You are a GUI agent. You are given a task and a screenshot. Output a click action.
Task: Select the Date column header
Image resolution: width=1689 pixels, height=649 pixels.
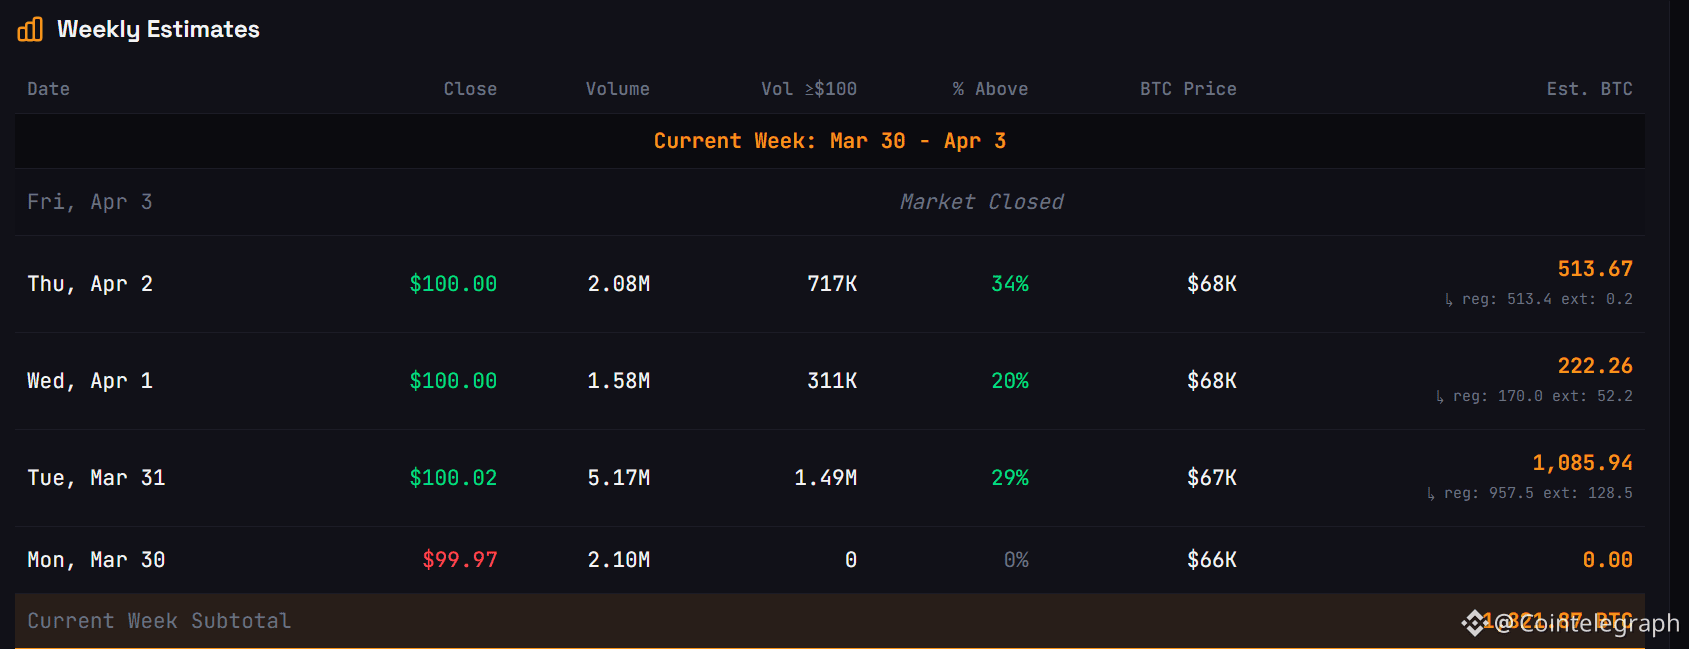coord(48,89)
